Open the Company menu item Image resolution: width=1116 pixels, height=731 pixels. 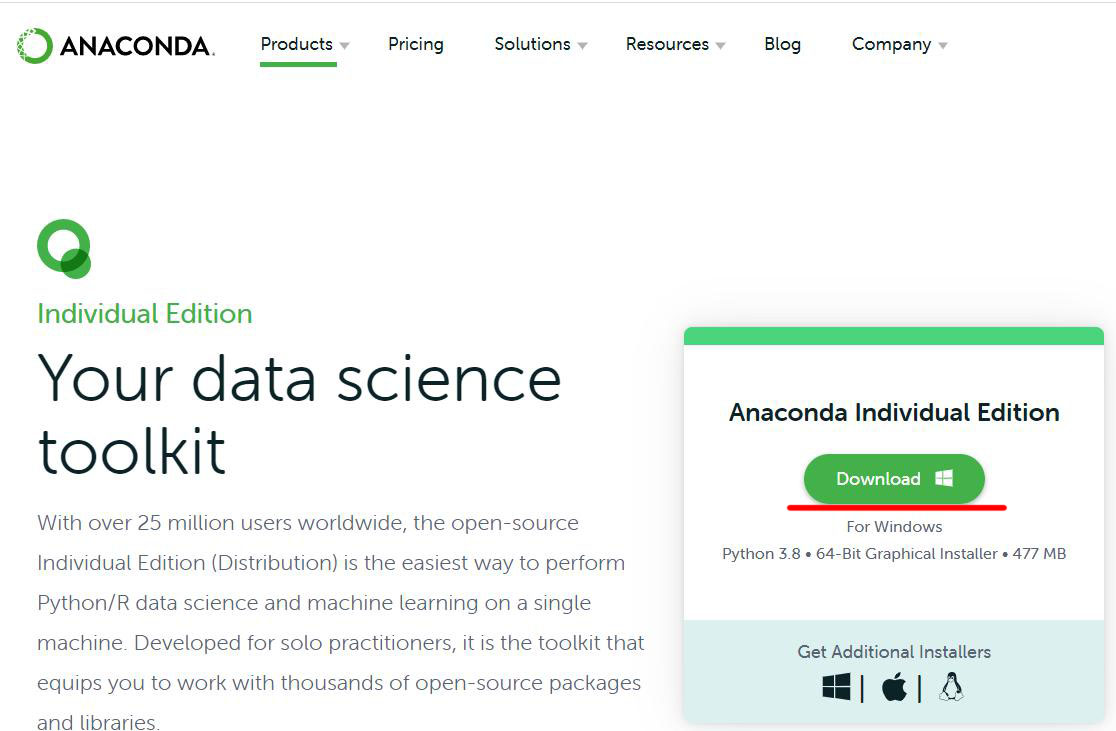click(891, 44)
